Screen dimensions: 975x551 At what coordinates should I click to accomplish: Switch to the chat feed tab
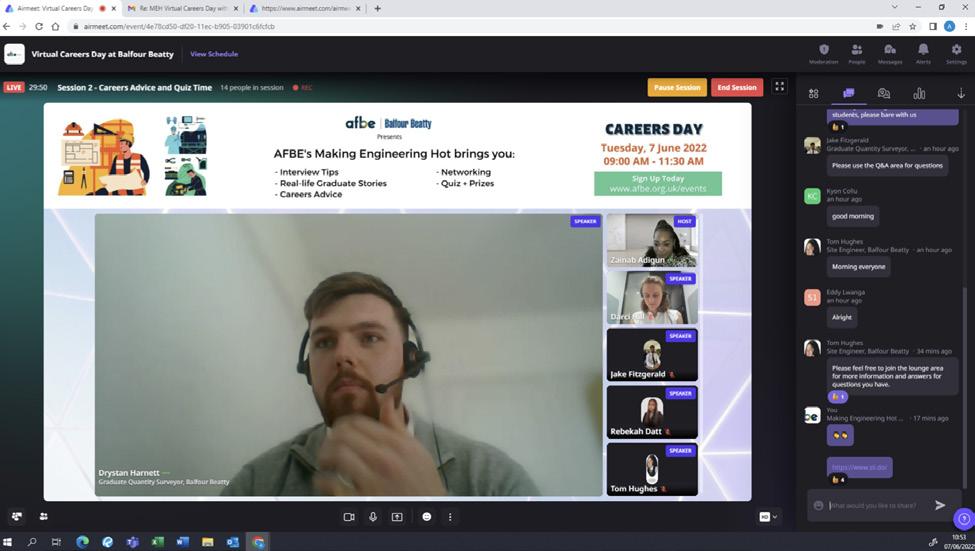click(849, 93)
